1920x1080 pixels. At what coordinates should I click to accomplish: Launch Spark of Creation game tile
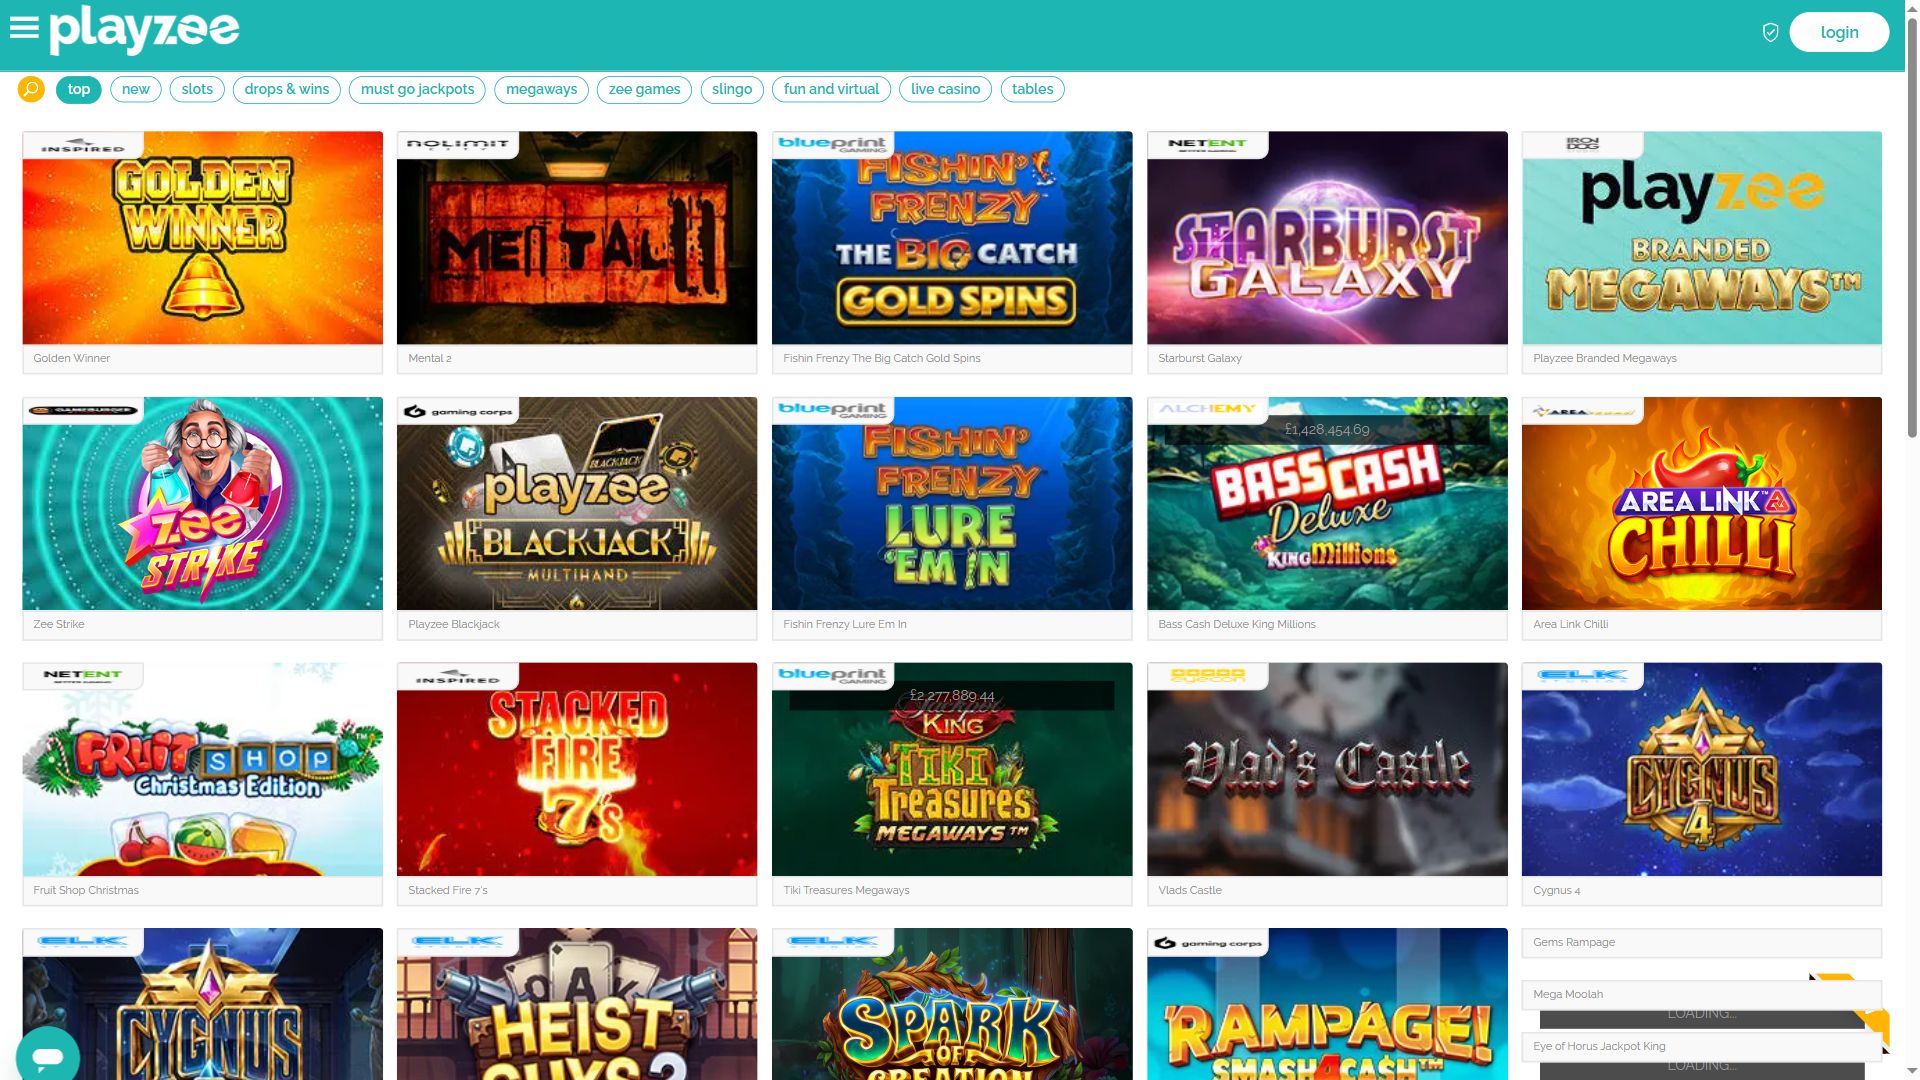952,1004
